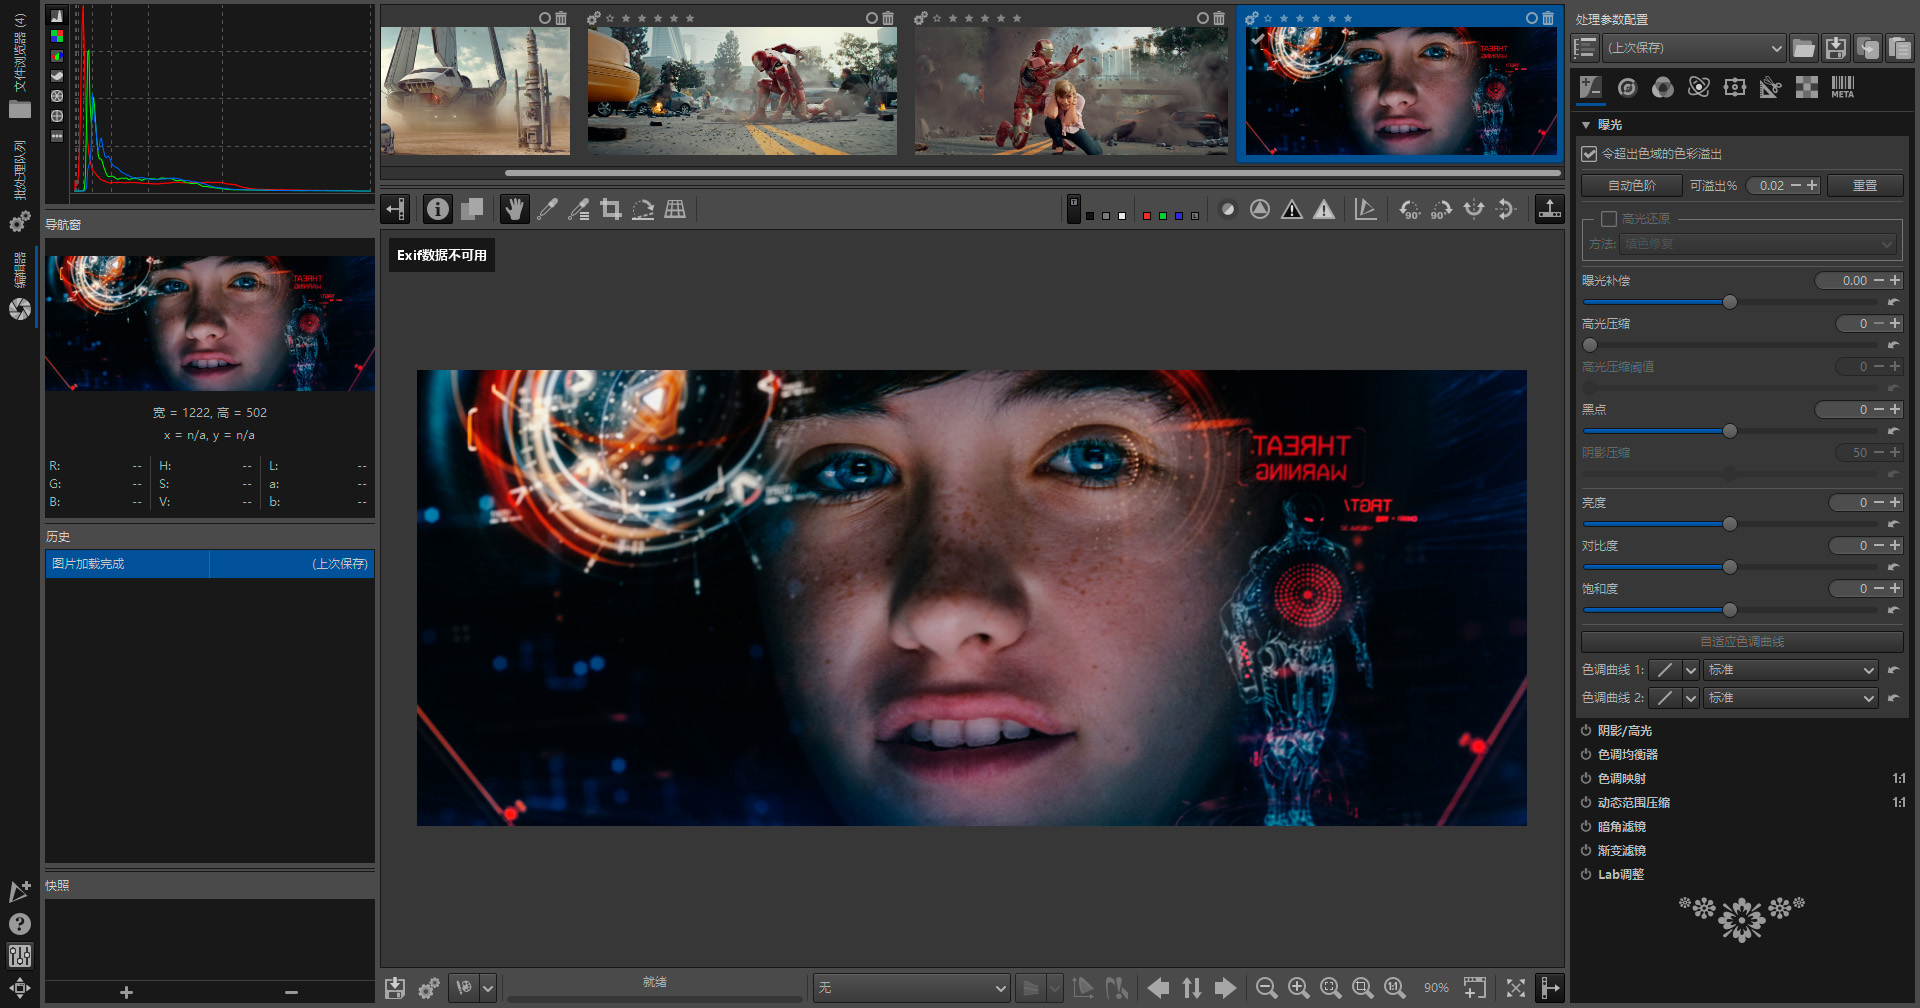Go to next image arrow
The height and width of the screenshot is (1008, 1920).
[1225, 988]
